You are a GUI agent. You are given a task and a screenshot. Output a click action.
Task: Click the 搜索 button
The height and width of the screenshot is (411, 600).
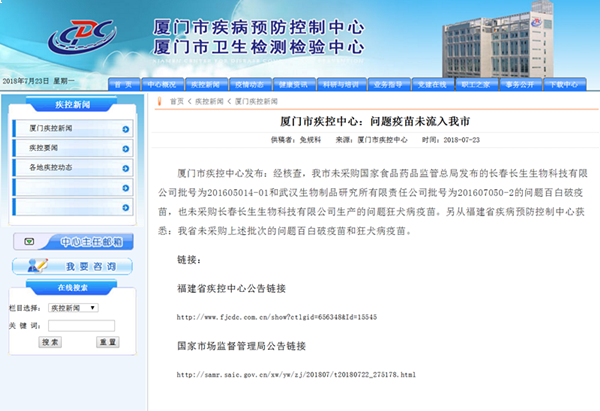[50, 342]
